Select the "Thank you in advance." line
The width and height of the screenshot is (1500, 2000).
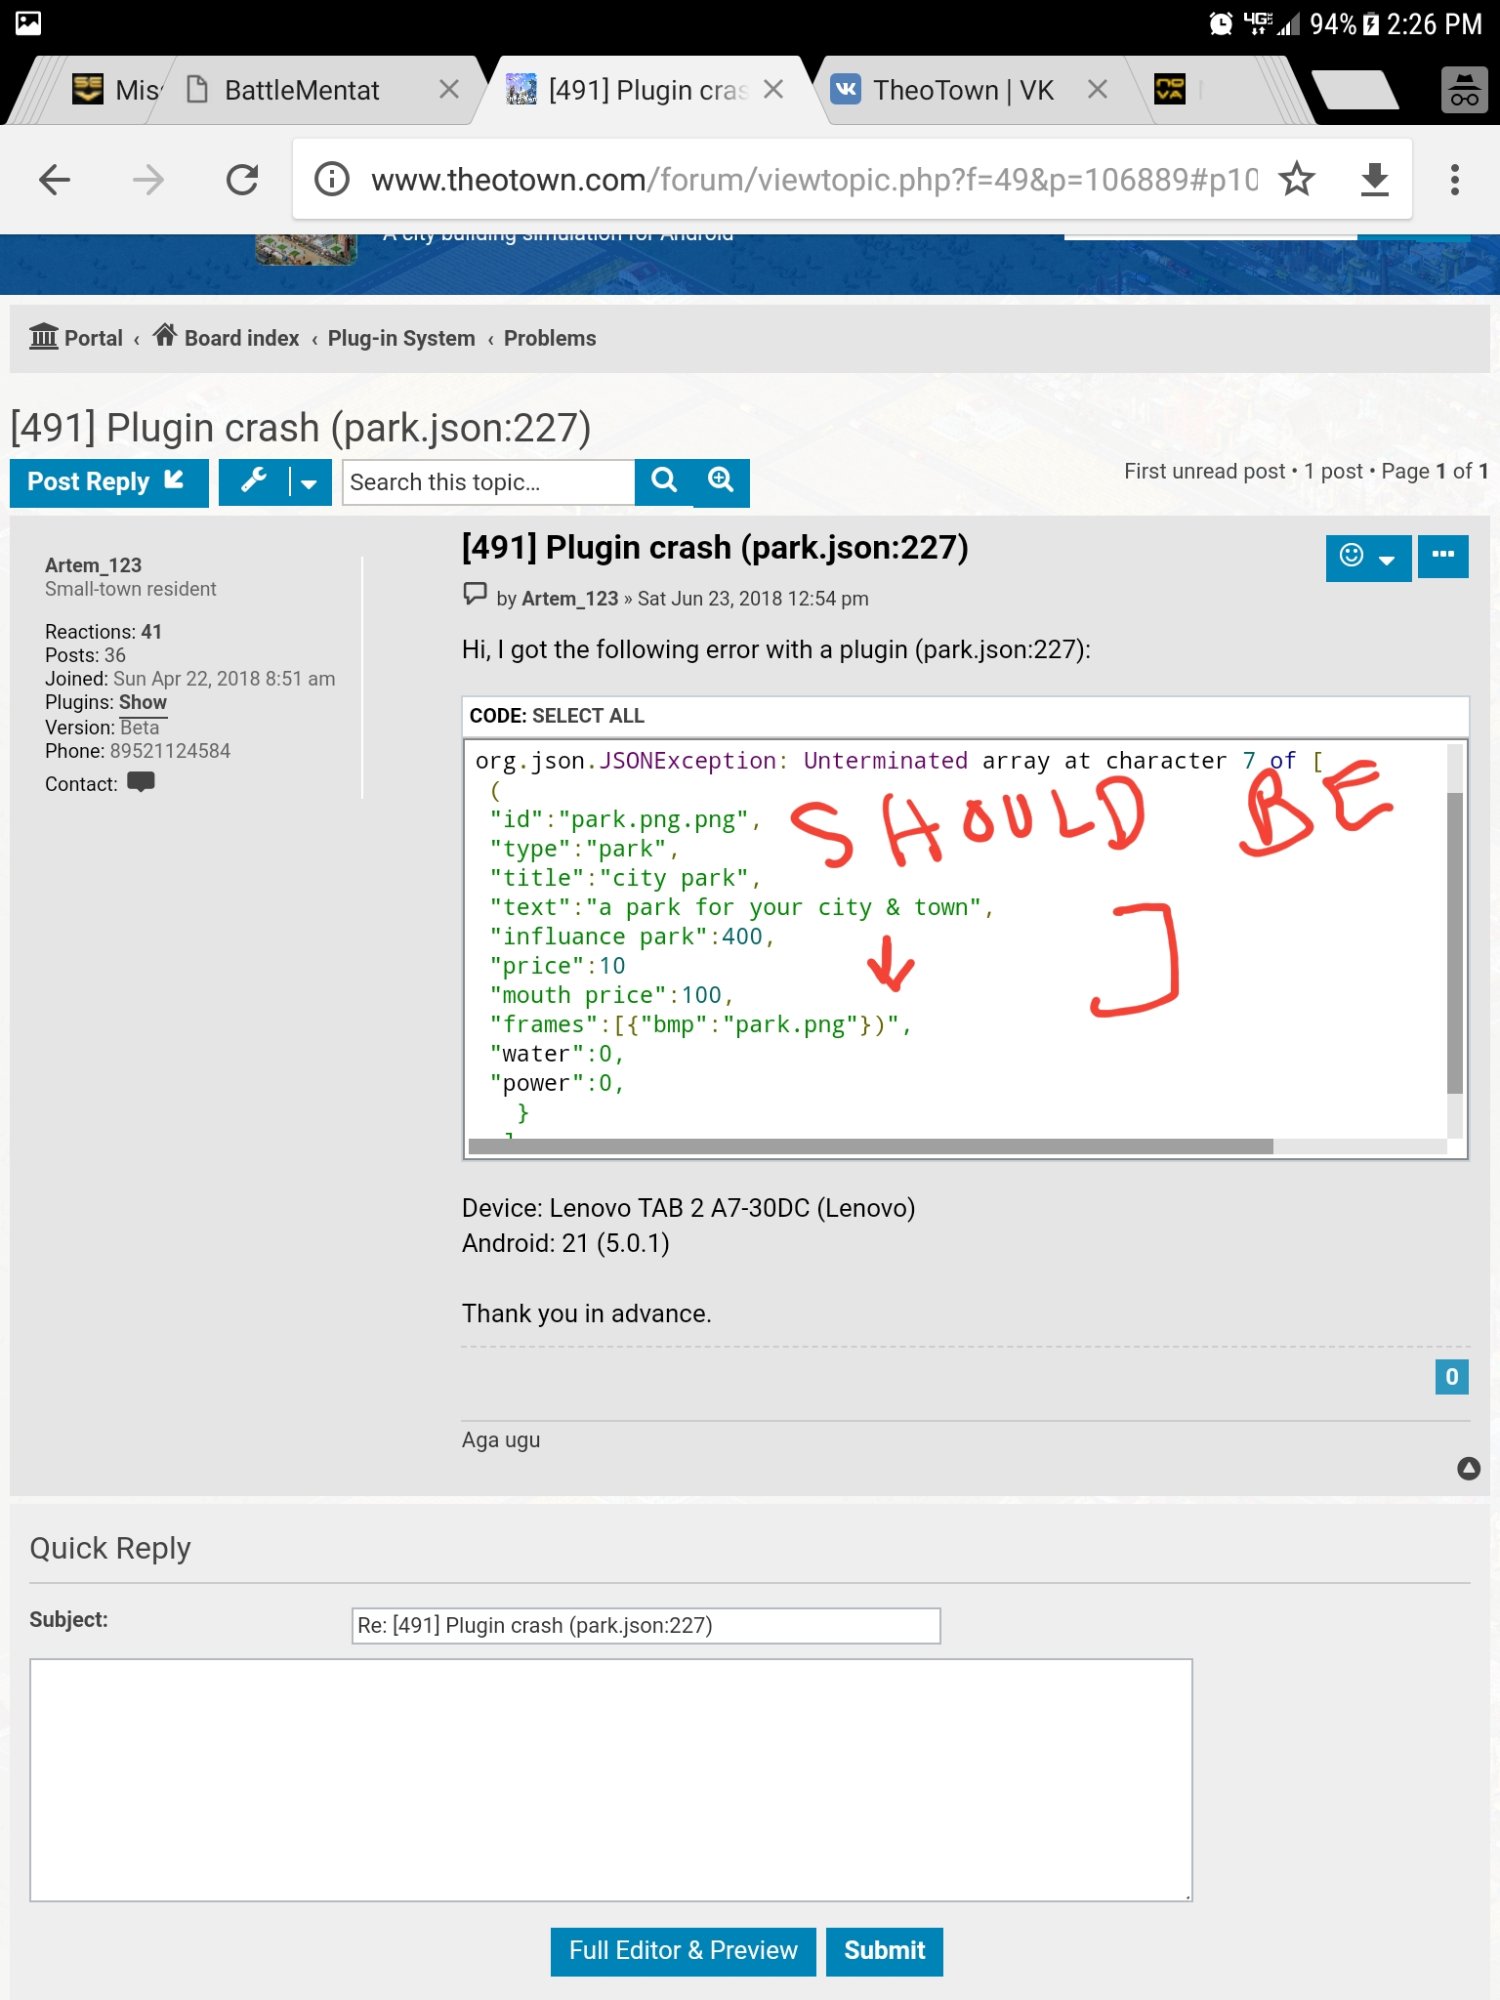[587, 1313]
